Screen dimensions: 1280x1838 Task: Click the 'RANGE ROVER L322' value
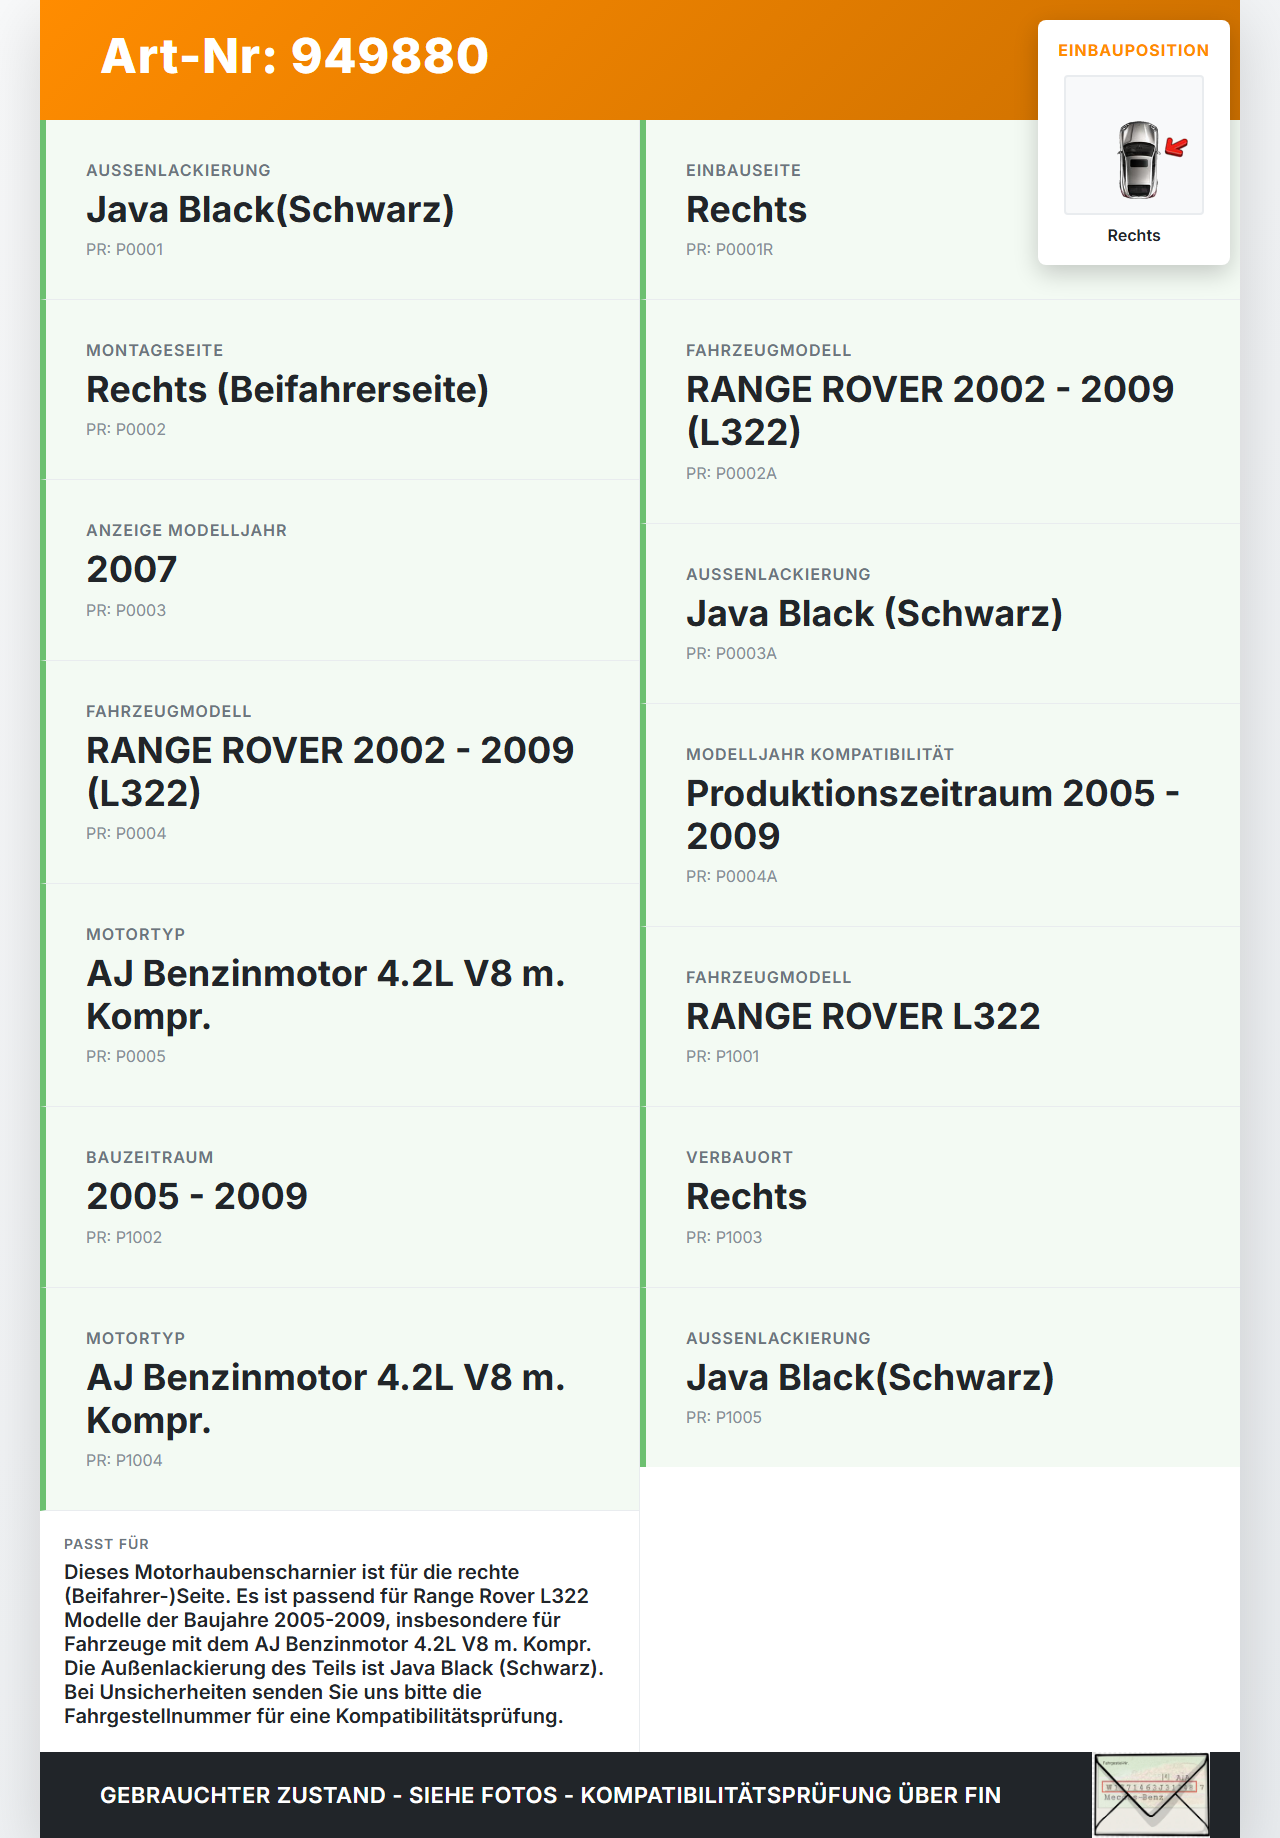tap(863, 1017)
